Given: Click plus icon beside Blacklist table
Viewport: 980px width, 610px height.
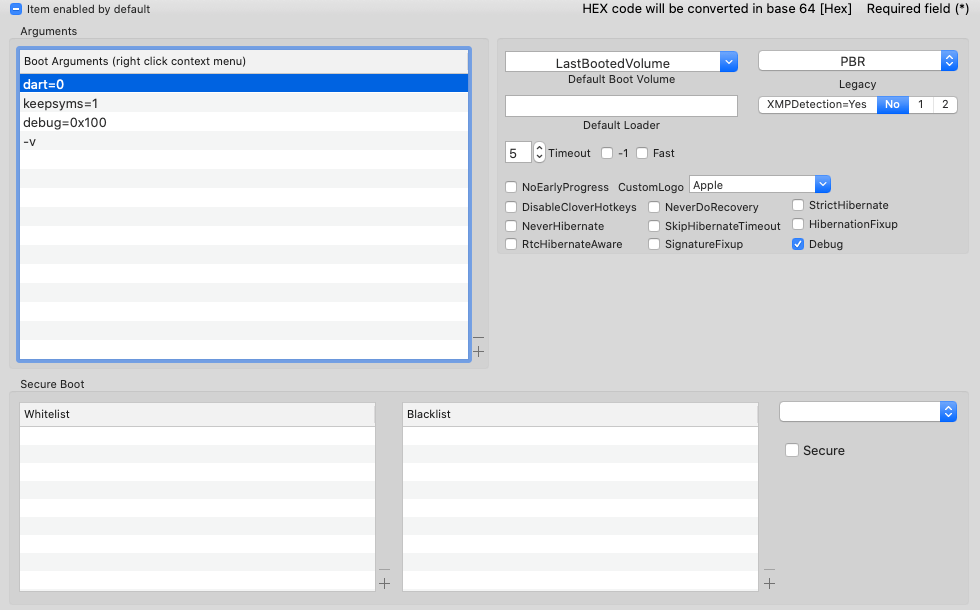Looking at the screenshot, I should (x=769, y=583).
